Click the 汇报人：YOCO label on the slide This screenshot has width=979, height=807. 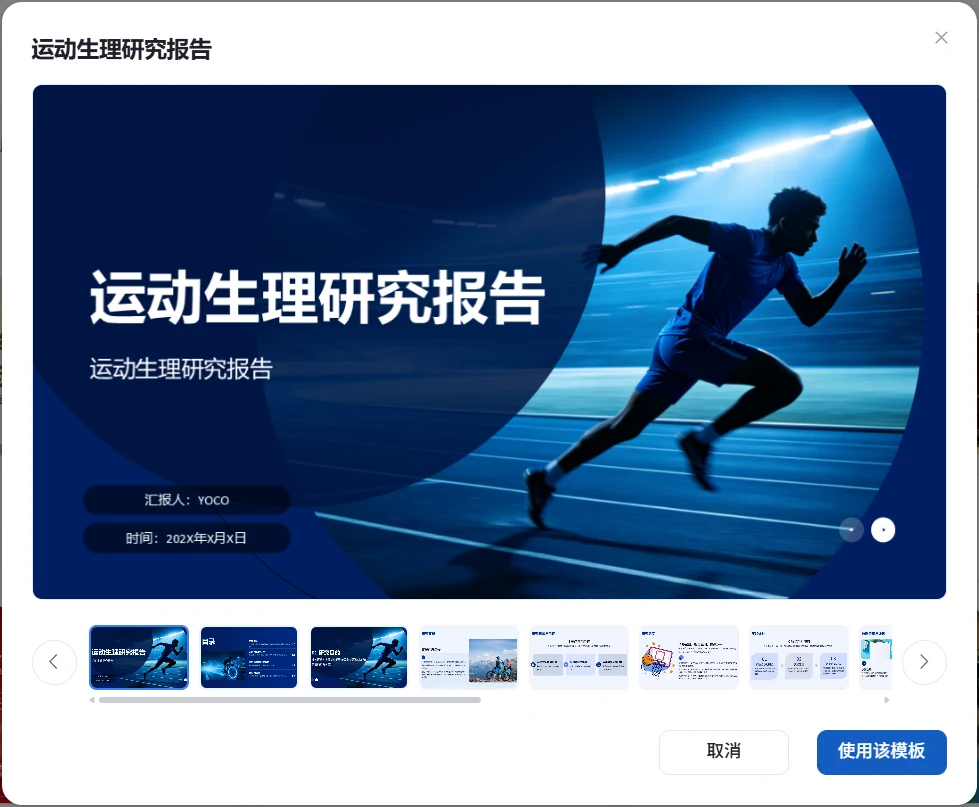[x=187, y=500]
